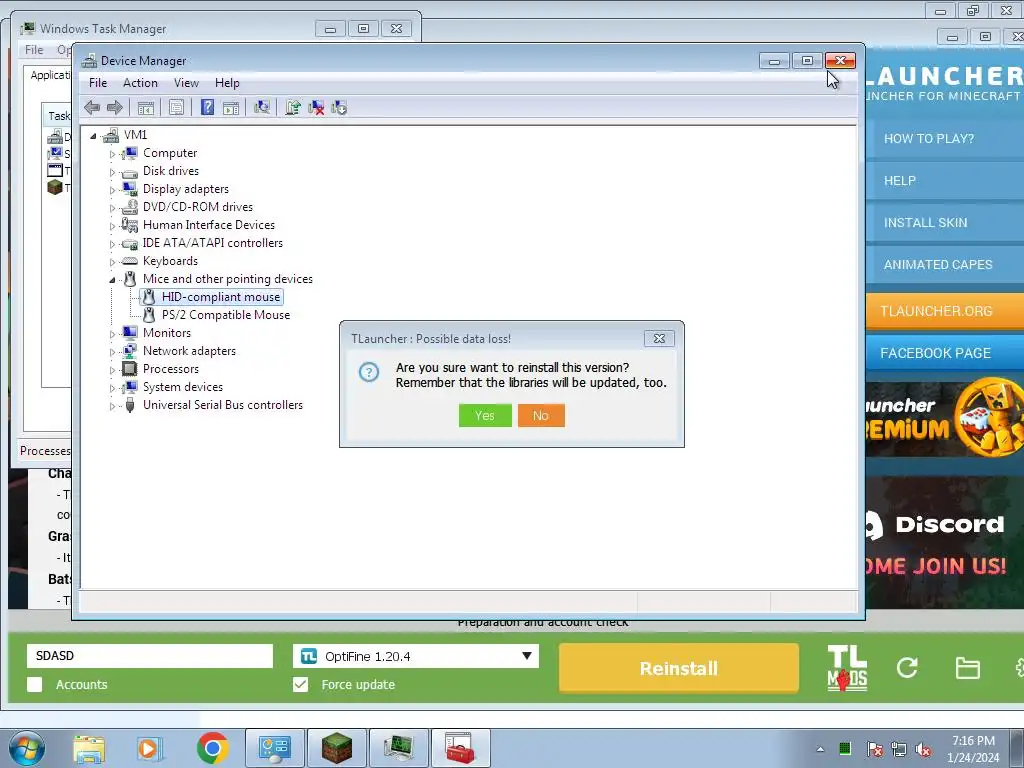Click No in the TLauncher dialog
The height and width of the screenshot is (768, 1024).
[541, 415]
